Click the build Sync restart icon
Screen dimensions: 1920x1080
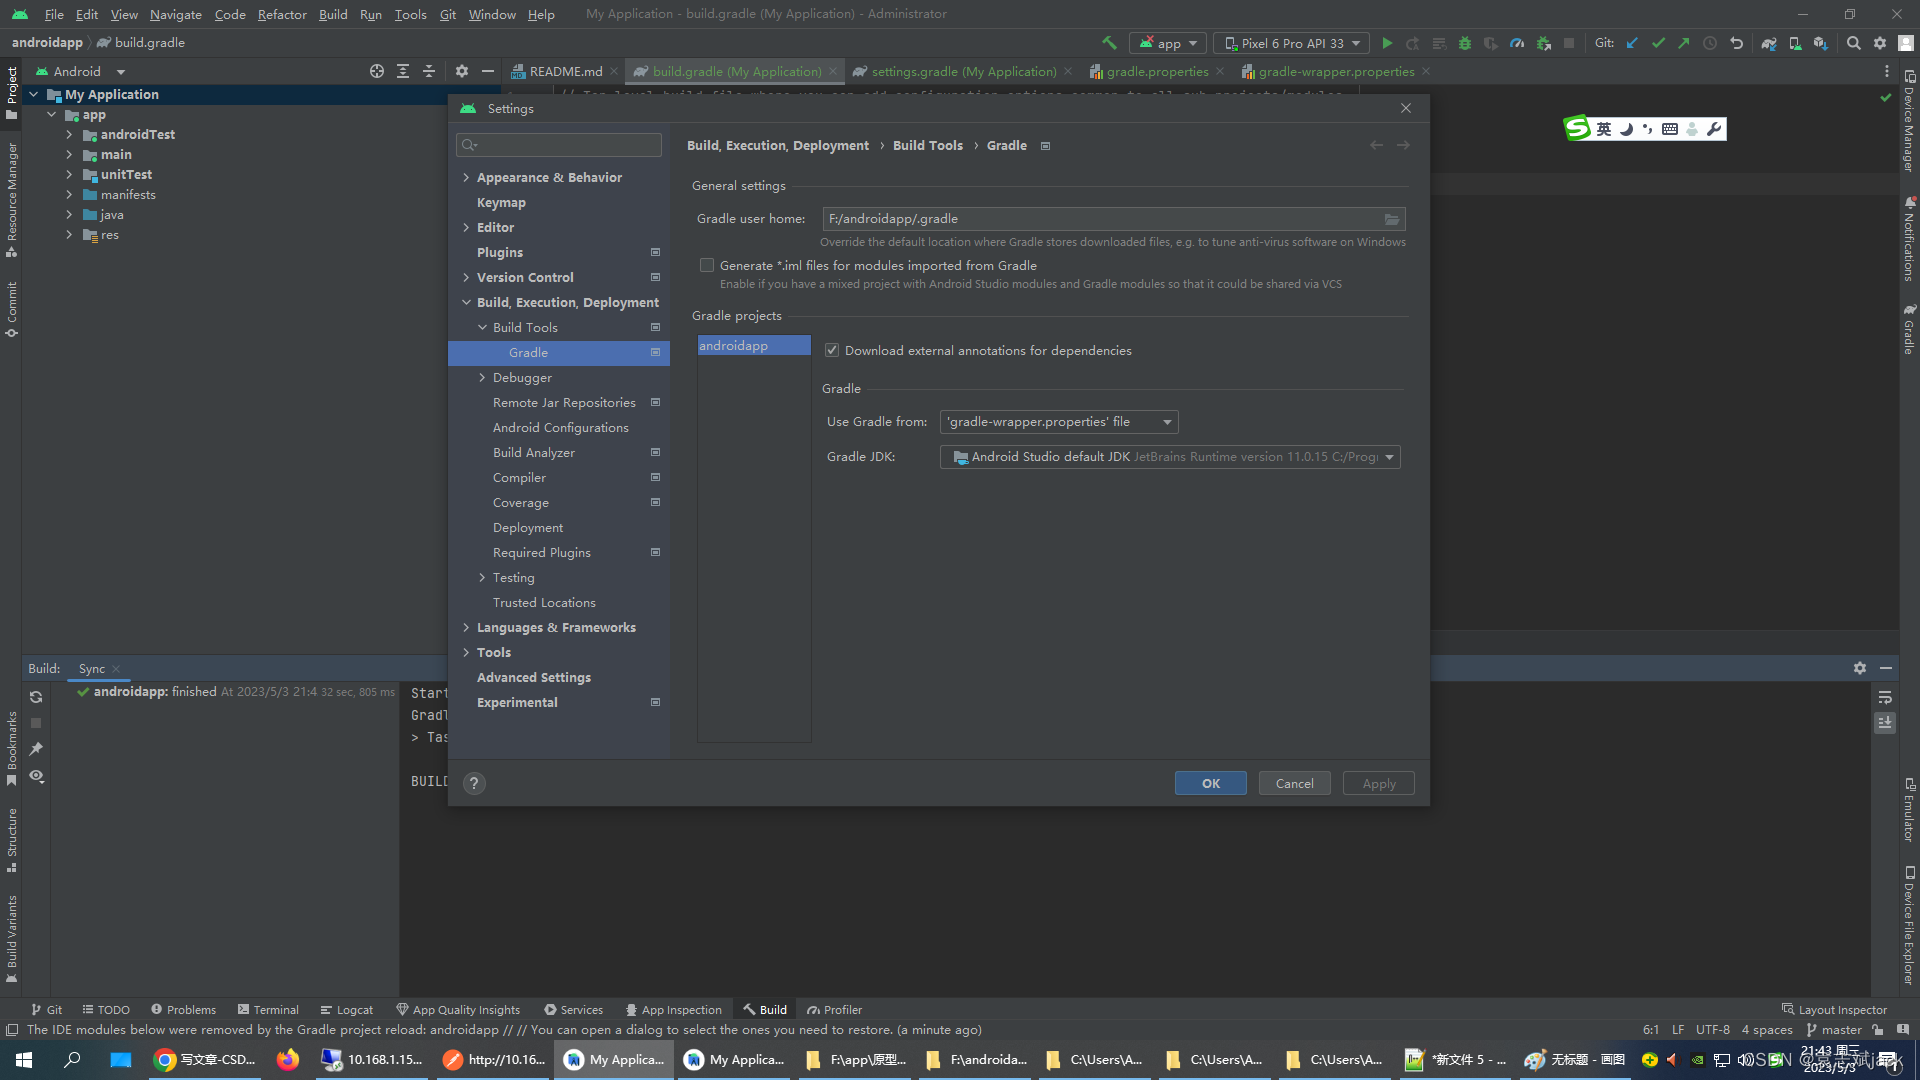[x=36, y=697]
